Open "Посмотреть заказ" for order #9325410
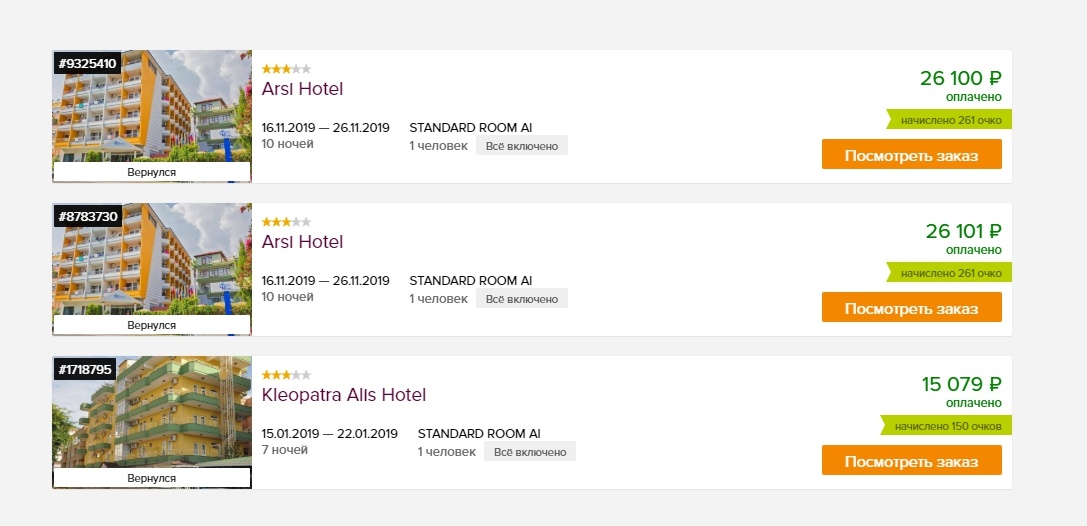The height and width of the screenshot is (526, 1087). point(911,155)
